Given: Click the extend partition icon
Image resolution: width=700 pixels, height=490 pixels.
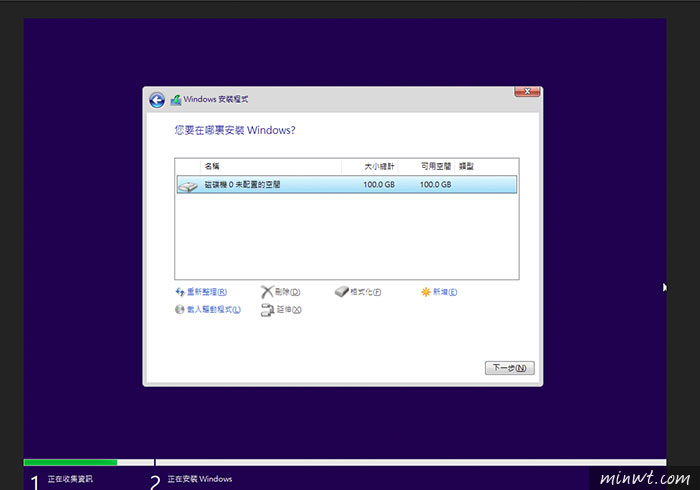Looking at the screenshot, I should click(267, 310).
